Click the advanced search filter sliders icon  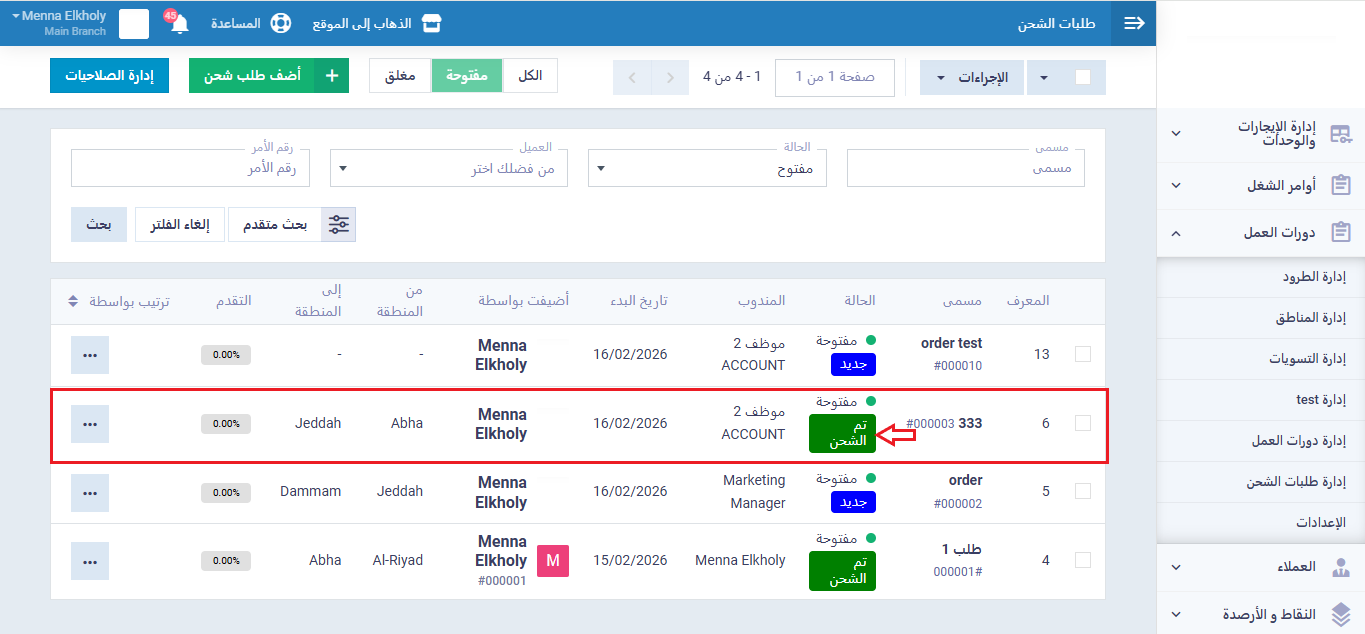339,225
